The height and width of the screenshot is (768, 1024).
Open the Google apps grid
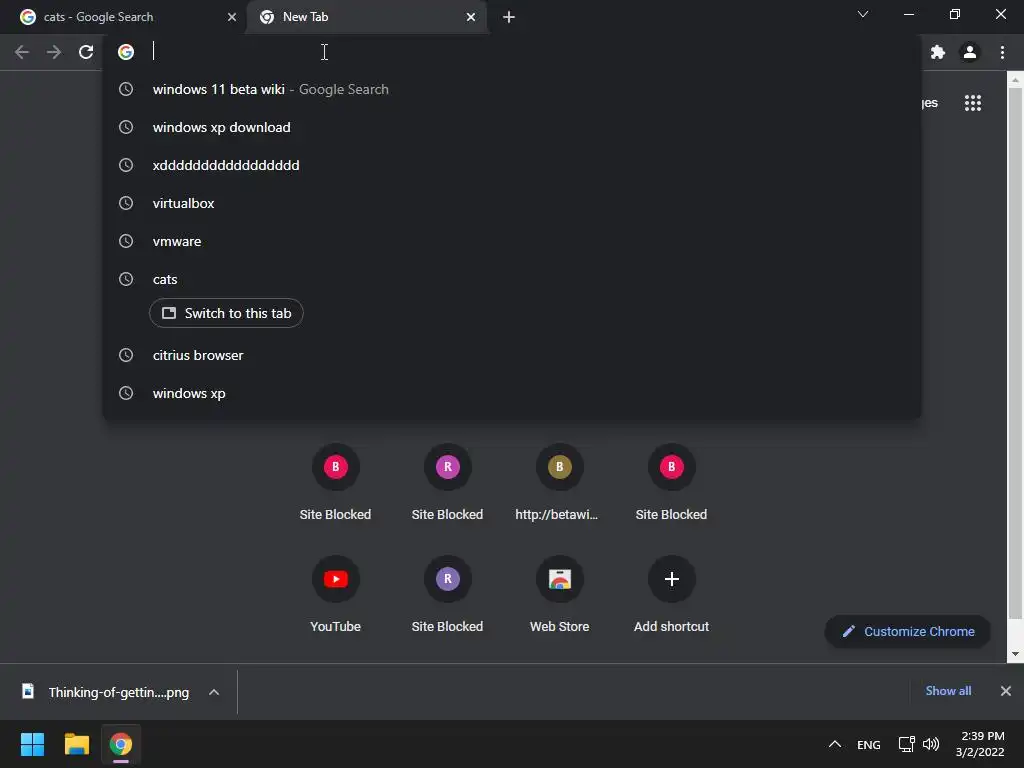(973, 103)
